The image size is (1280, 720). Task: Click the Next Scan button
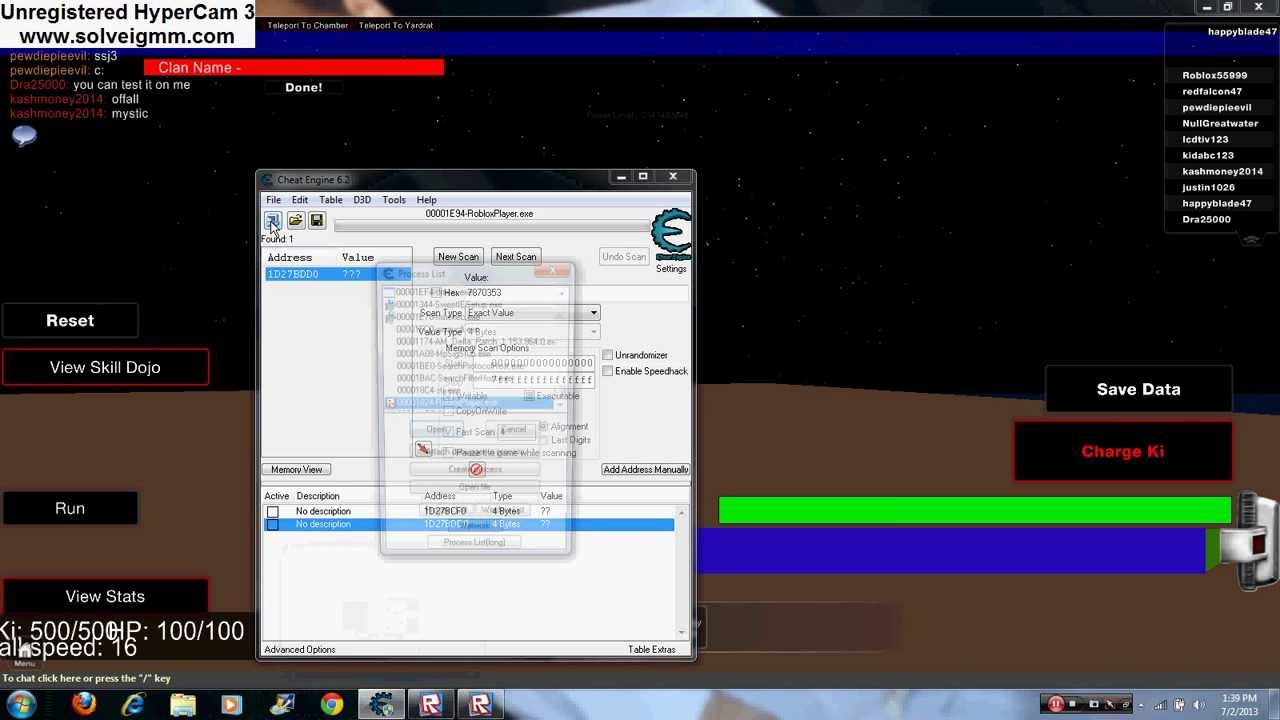[516, 257]
